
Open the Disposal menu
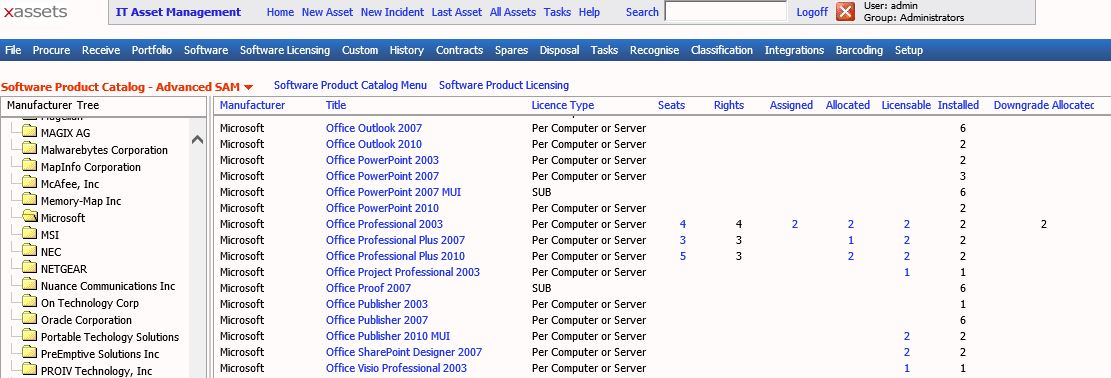coord(559,50)
